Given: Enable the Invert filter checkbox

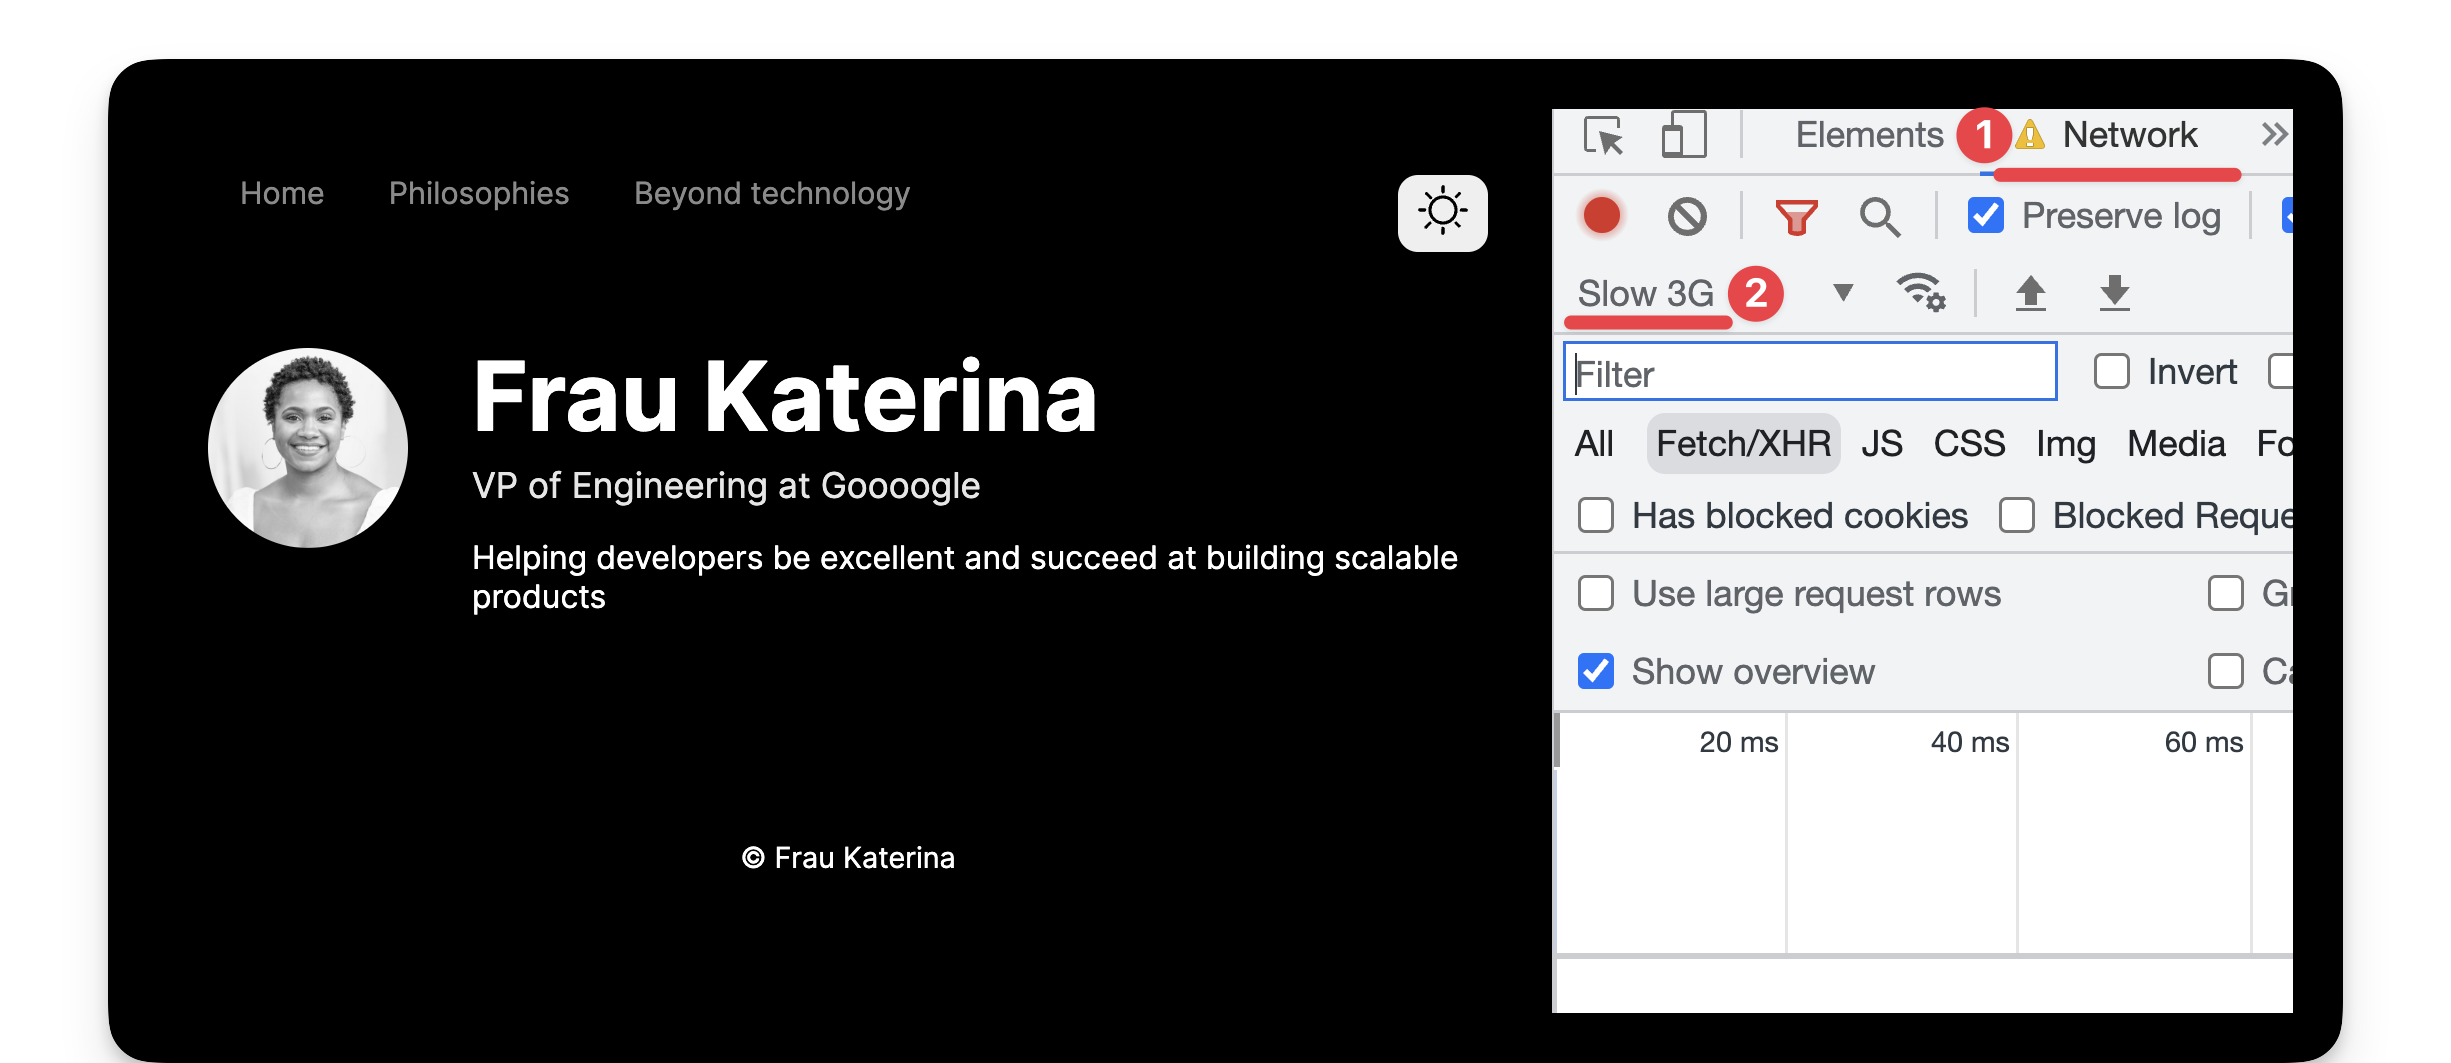Looking at the screenshot, I should [2112, 371].
